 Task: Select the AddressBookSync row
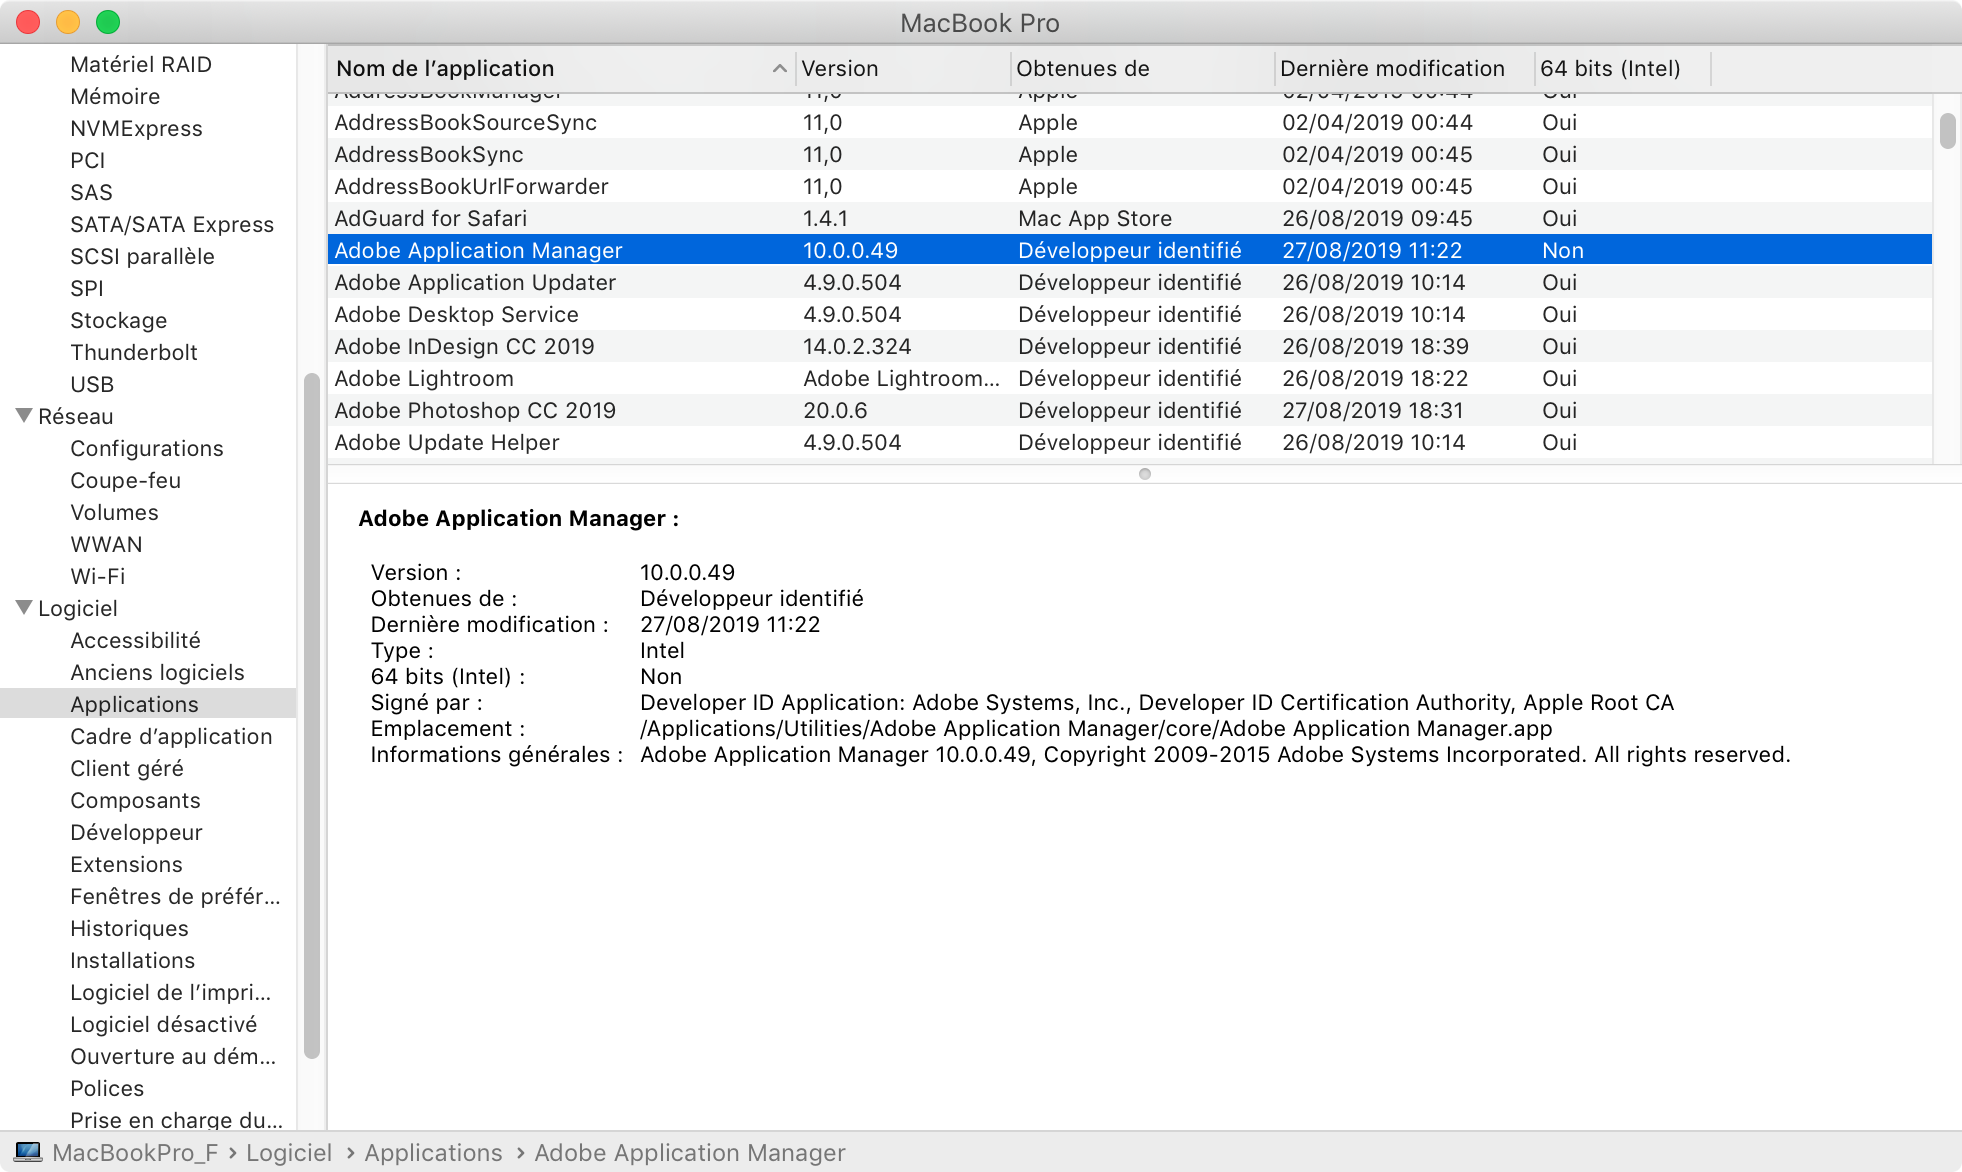click(x=1130, y=154)
